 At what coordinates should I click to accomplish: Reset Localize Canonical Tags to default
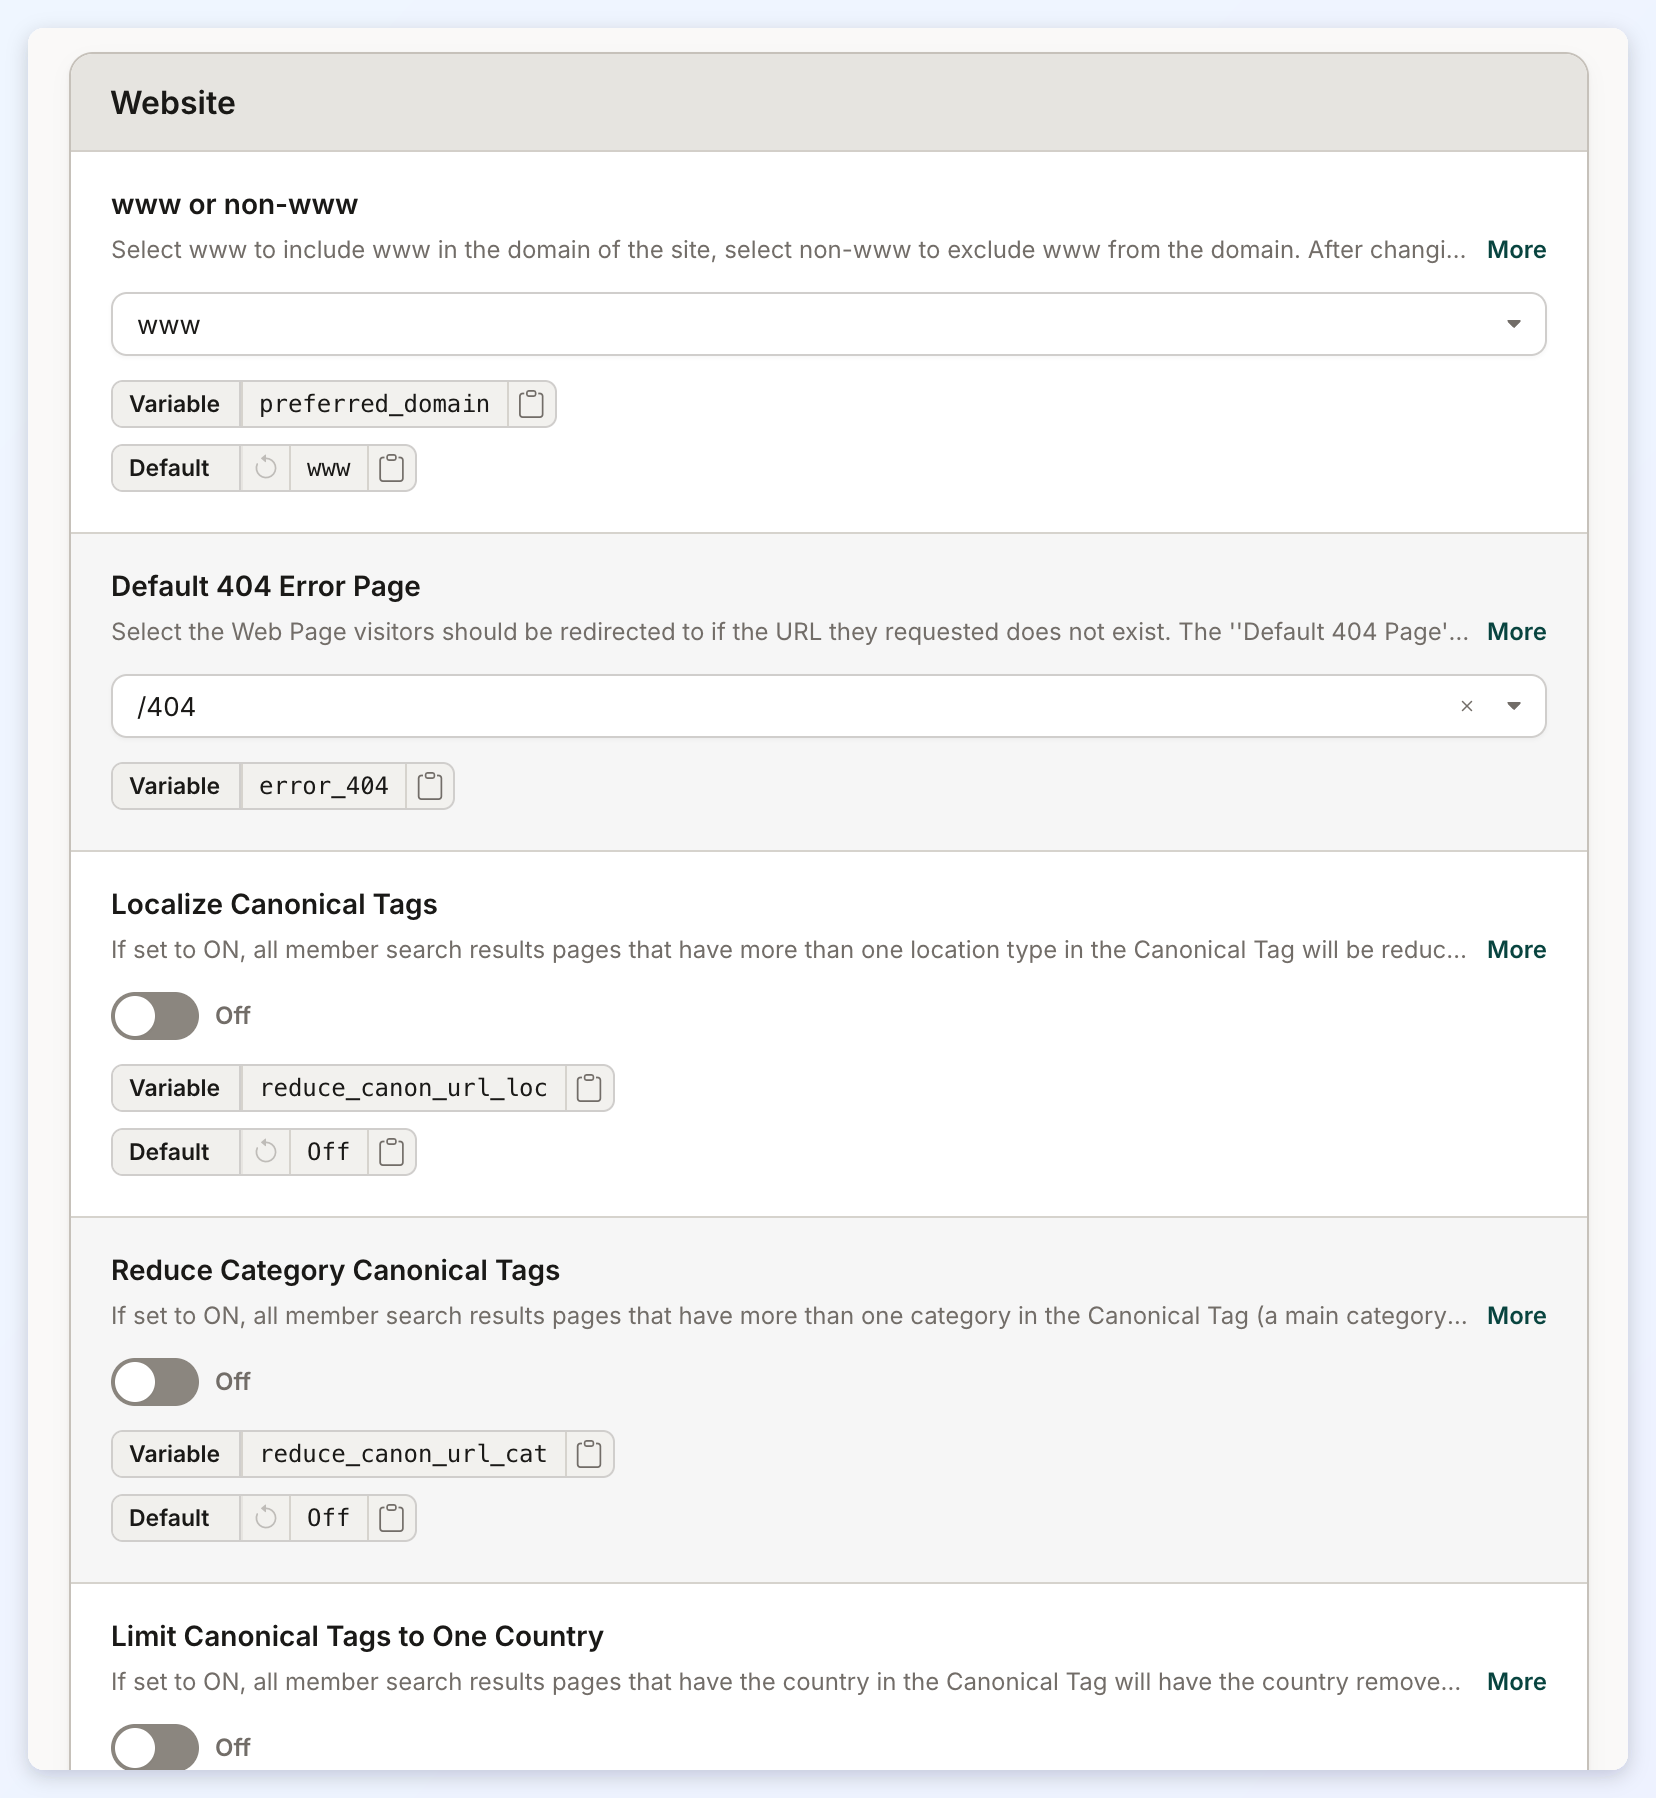(x=265, y=1152)
